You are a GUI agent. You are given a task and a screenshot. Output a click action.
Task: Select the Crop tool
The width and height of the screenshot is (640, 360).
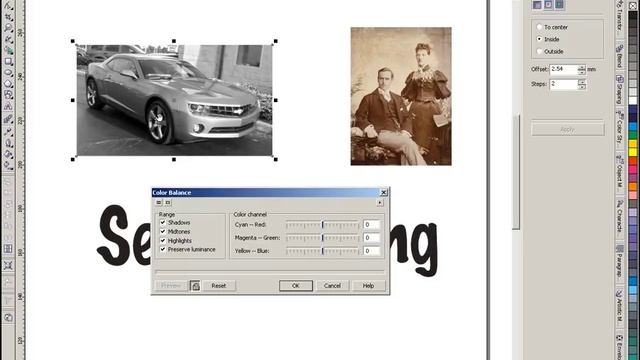[8, 18]
